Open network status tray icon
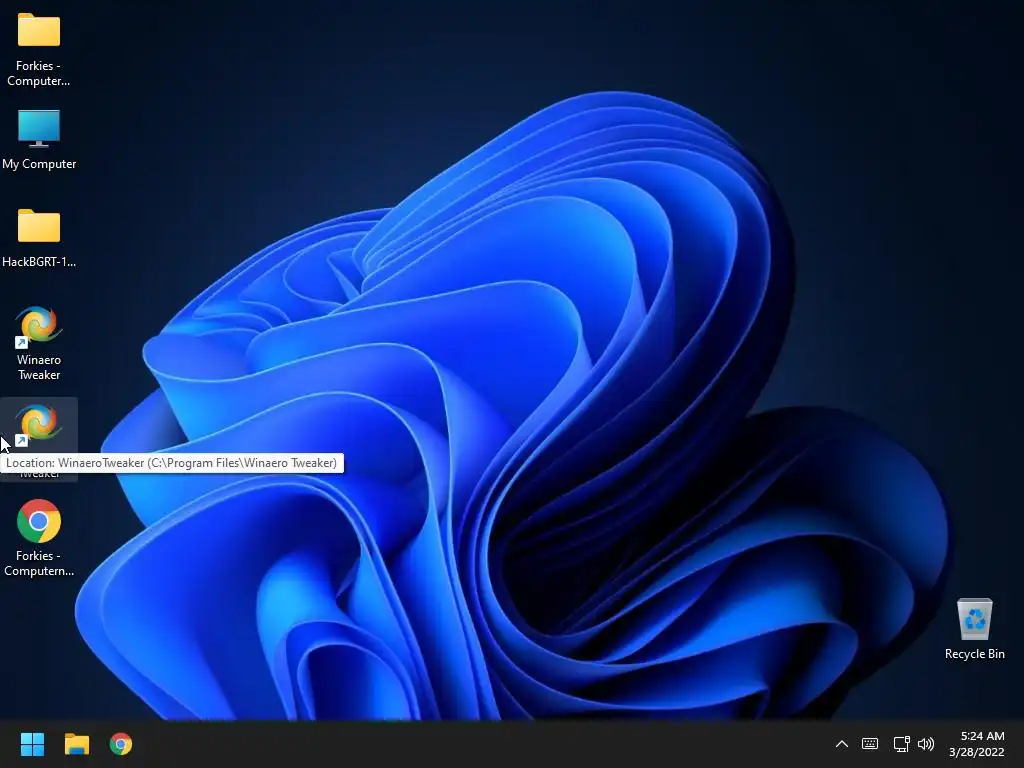Image resolution: width=1024 pixels, height=768 pixels. pyautogui.click(x=901, y=744)
